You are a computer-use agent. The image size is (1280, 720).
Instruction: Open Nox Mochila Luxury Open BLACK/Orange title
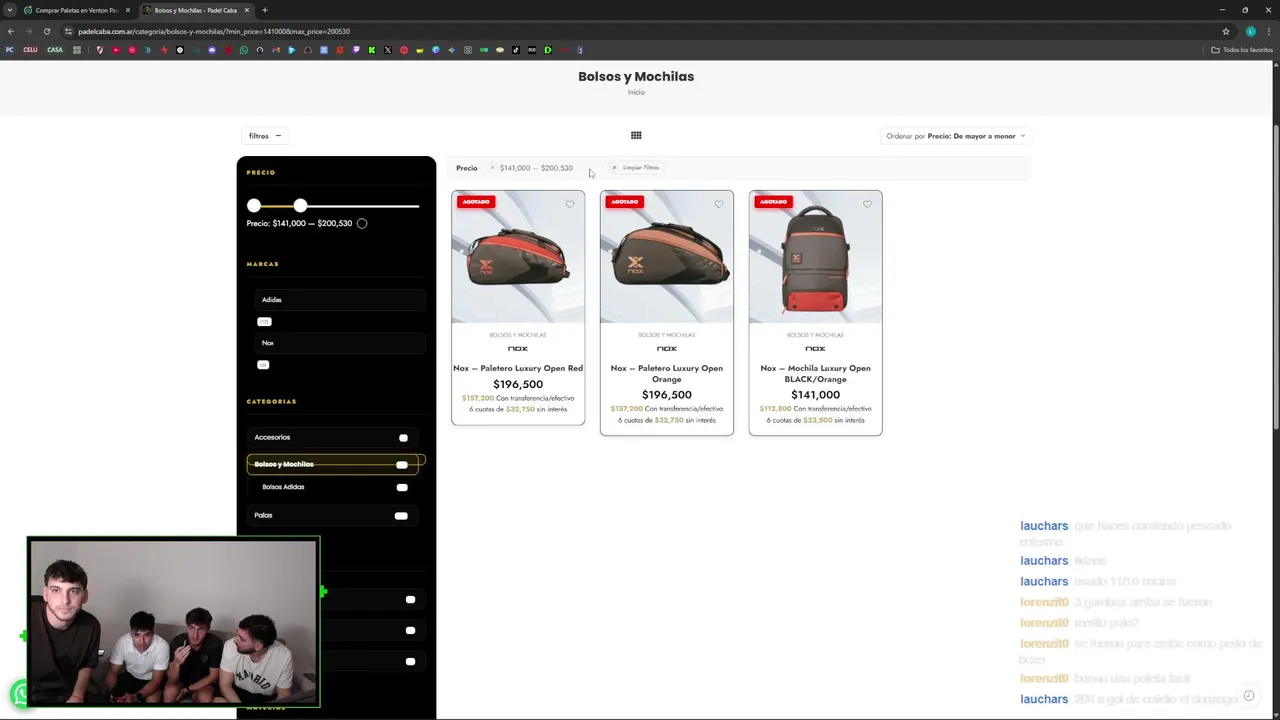click(816, 373)
